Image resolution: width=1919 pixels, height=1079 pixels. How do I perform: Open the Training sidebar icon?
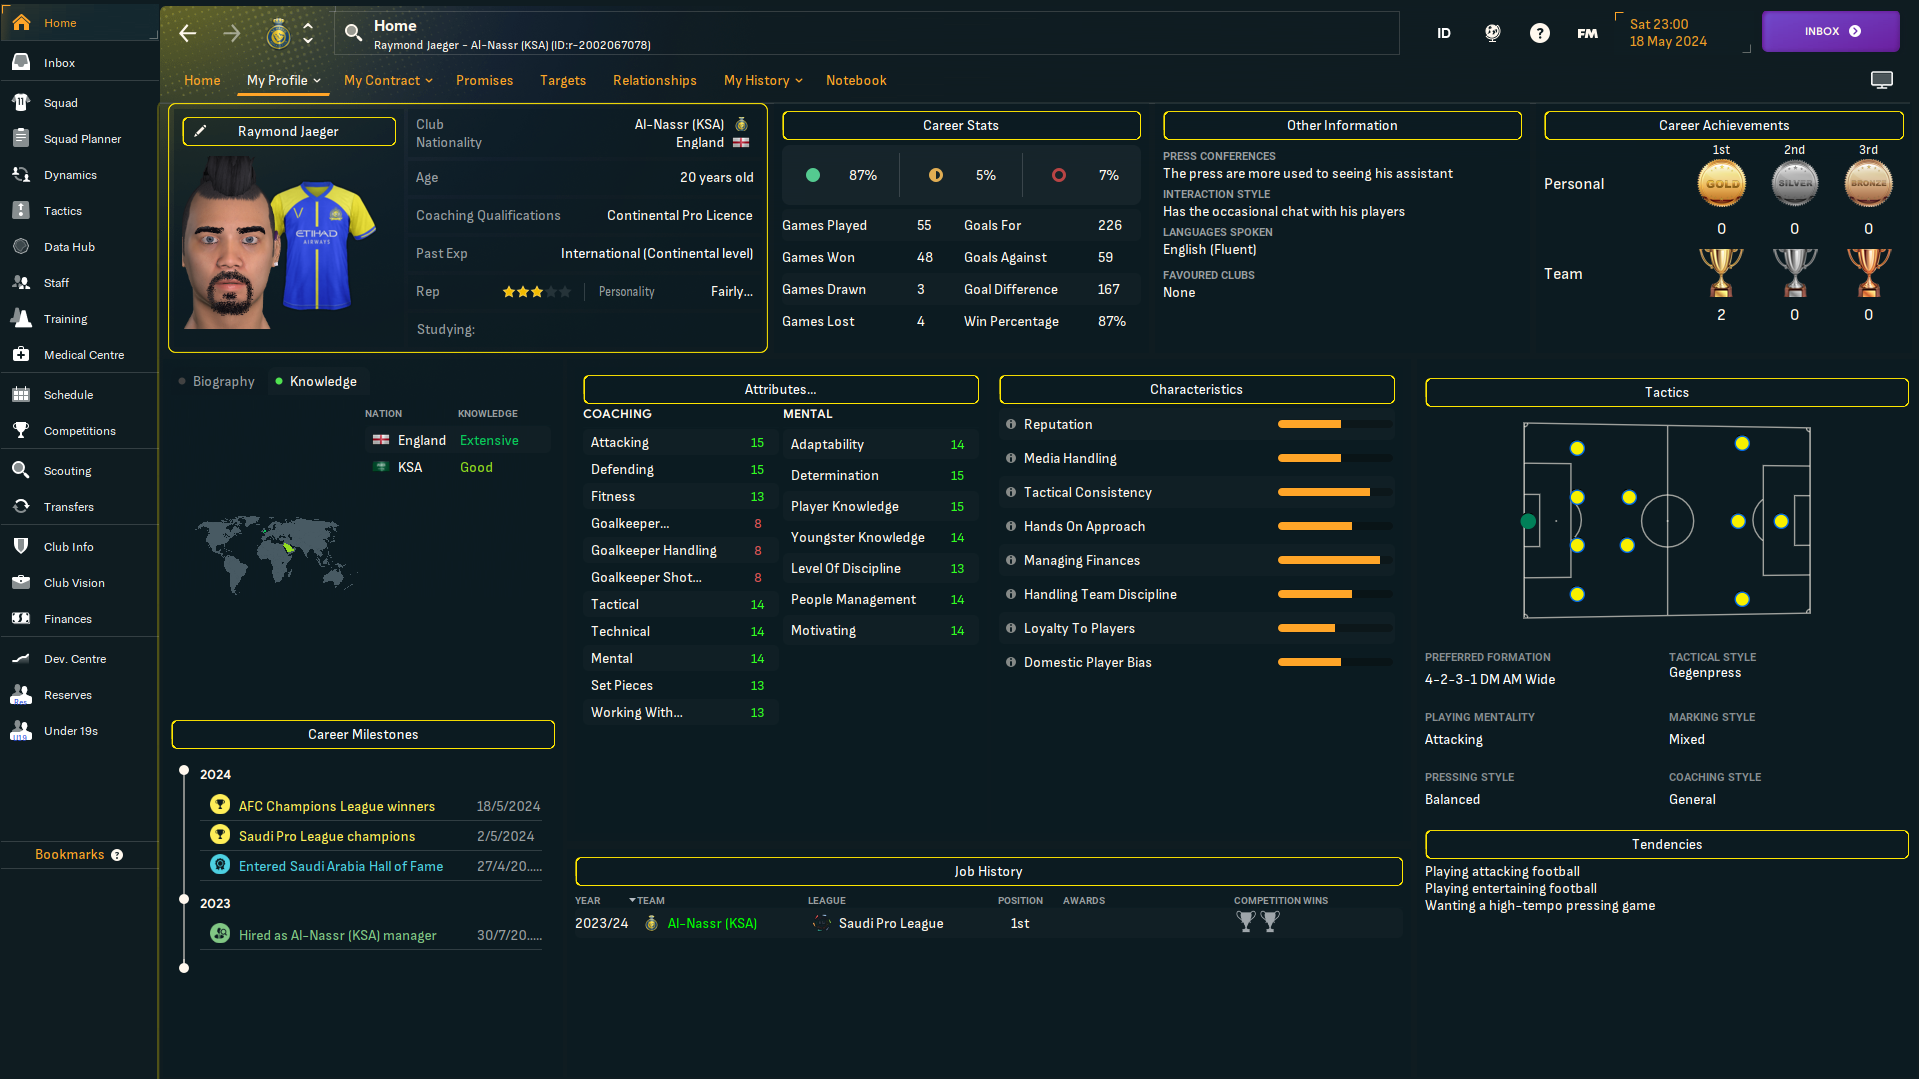click(21, 318)
